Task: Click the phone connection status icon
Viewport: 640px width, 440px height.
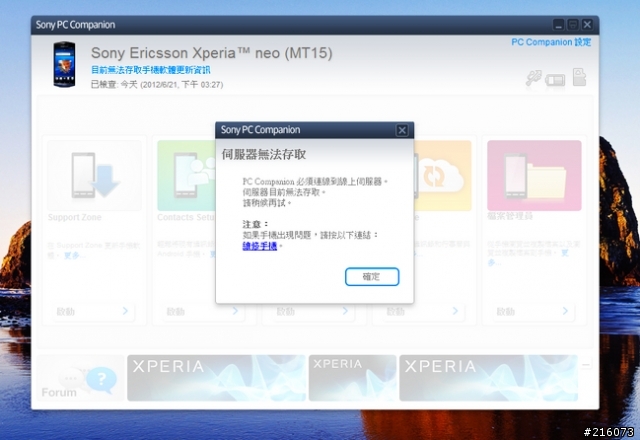Action: (x=555, y=80)
